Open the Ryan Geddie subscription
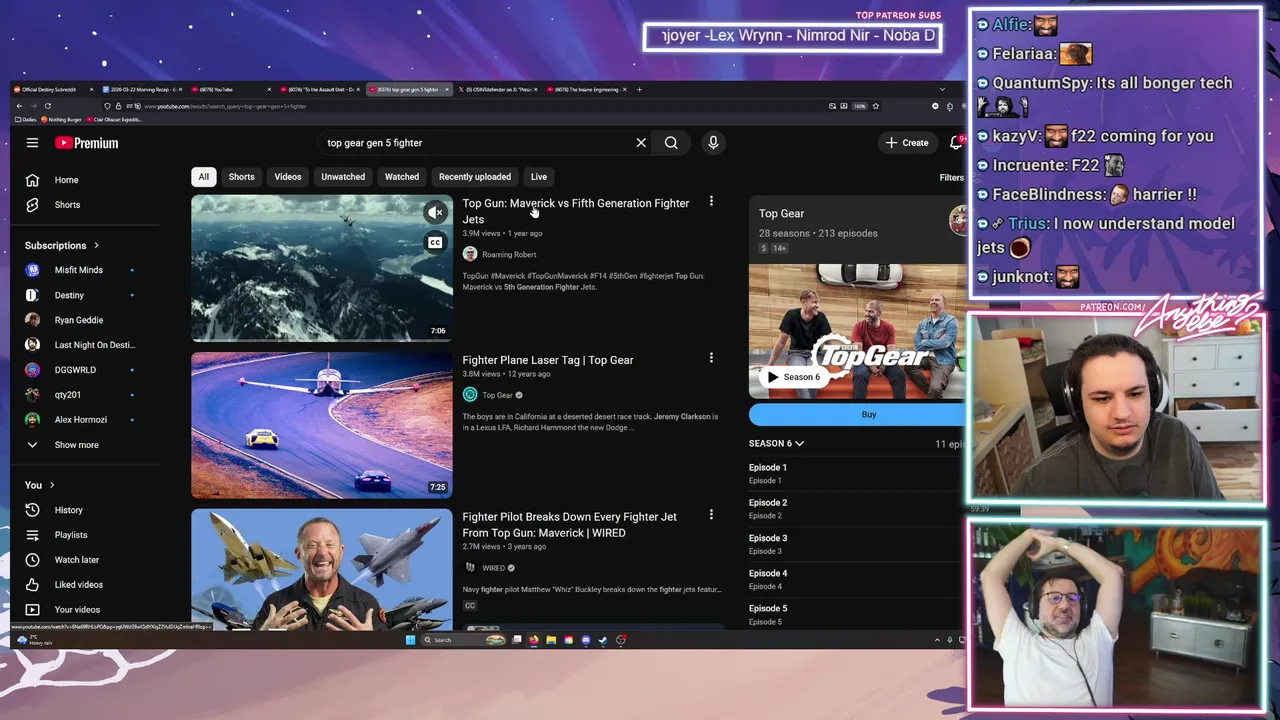Image resolution: width=1280 pixels, height=720 pixels. click(x=78, y=320)
